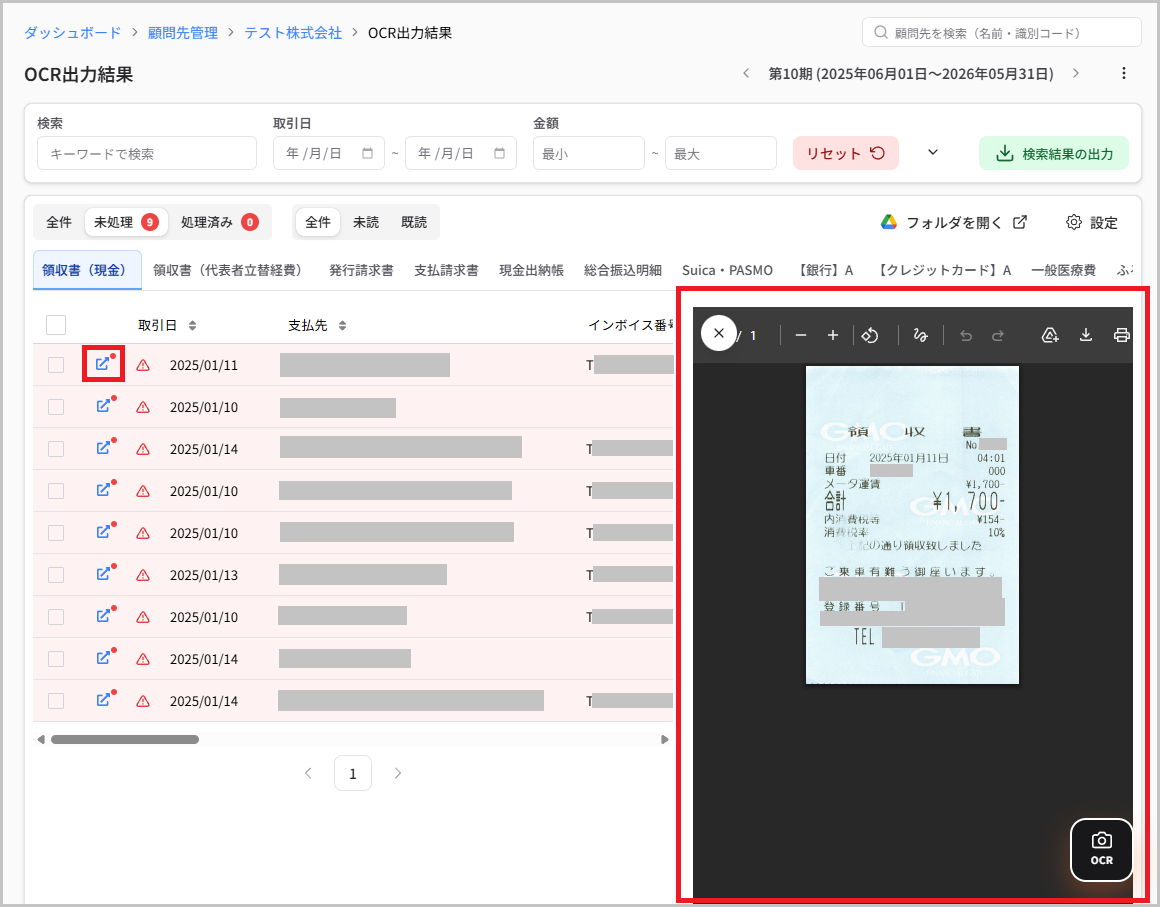The width and height of the screenshot is (1160, 907).
Task: Open Google Drive folder via フォルダを開く
Action: (954, 222)
